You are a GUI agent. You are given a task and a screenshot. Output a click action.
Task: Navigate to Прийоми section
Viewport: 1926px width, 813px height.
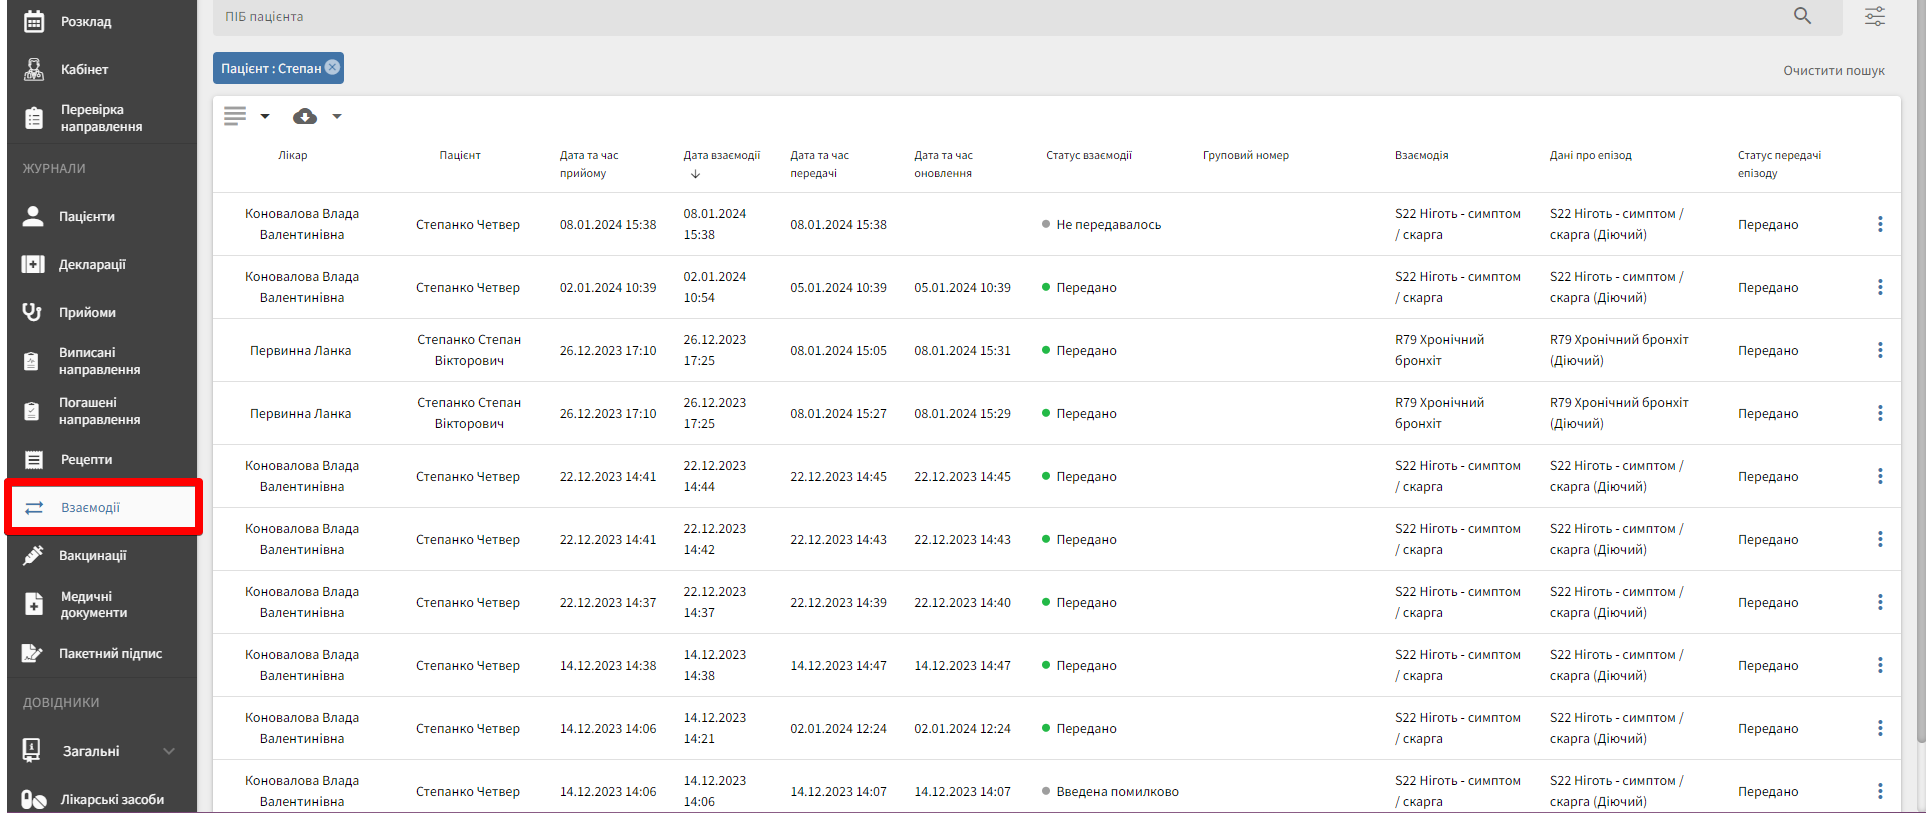(87, 312)
